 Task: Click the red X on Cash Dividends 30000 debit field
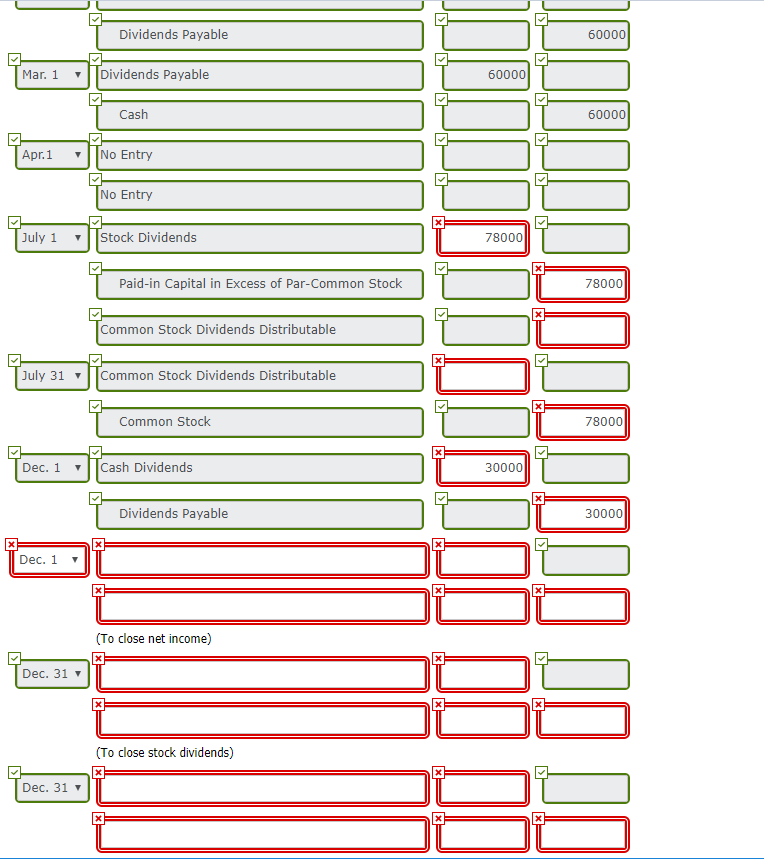(x=438, y=452)
